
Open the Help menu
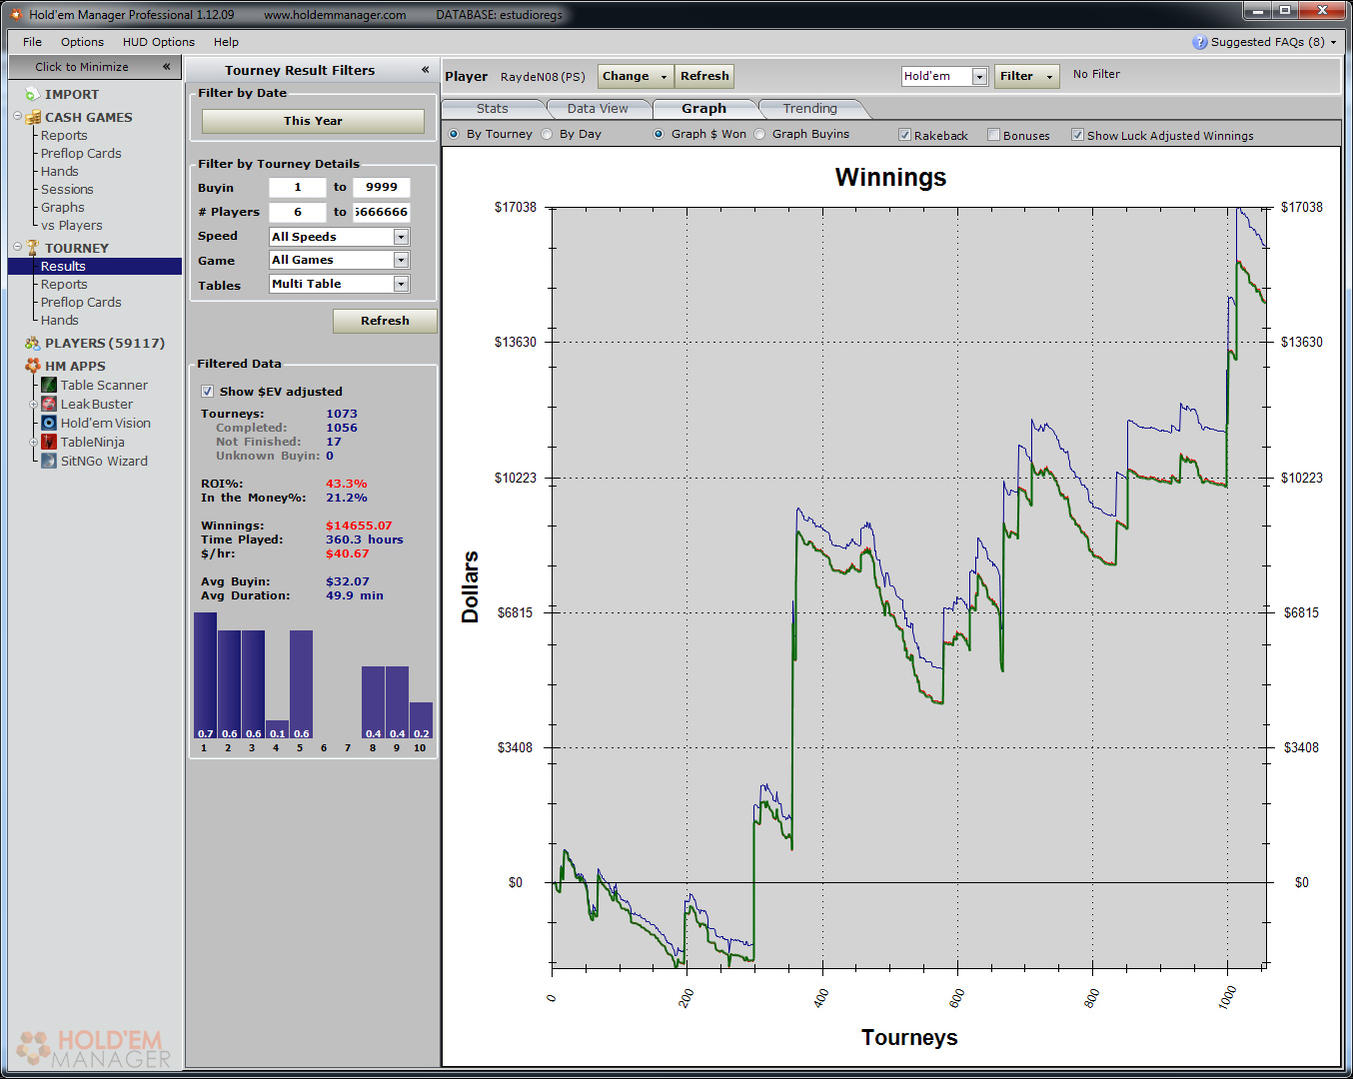tap(226, 42)
